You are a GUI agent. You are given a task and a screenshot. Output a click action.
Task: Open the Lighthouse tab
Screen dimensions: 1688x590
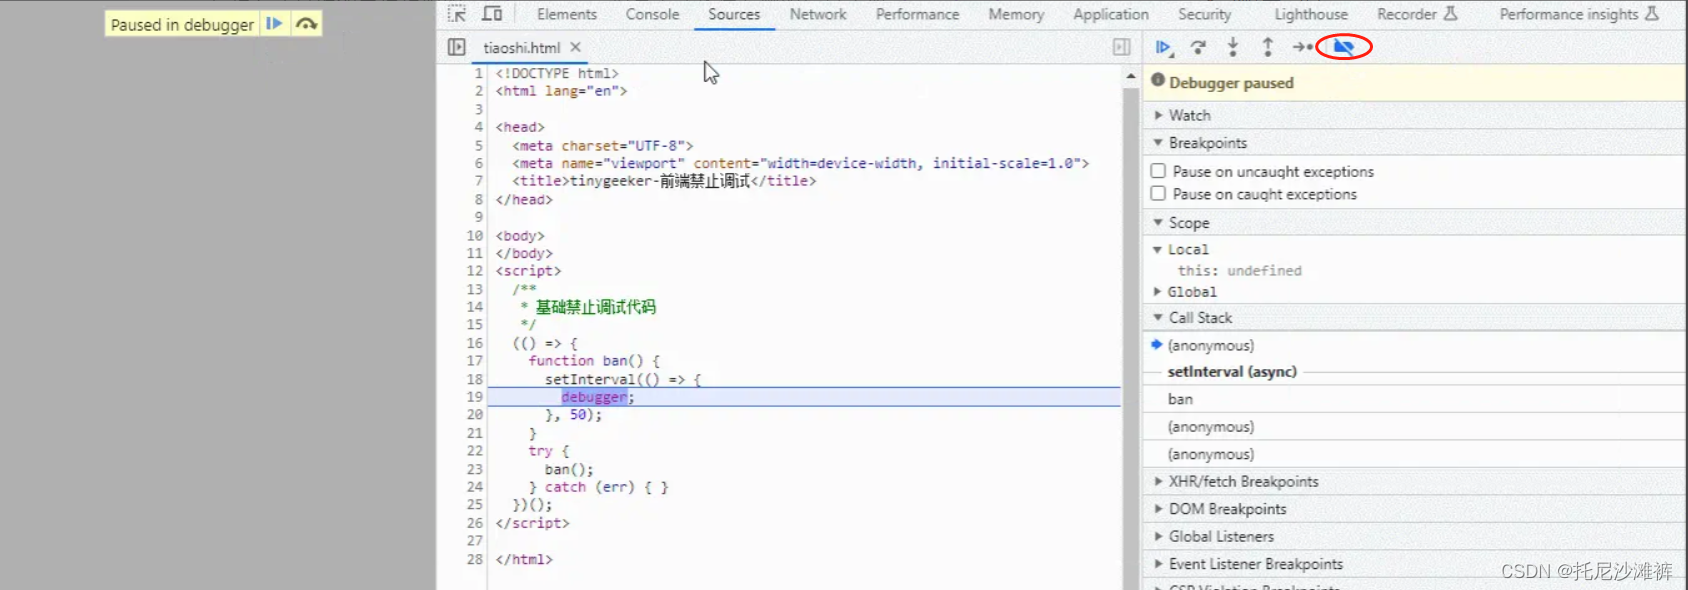click(x=1311, y=14)
